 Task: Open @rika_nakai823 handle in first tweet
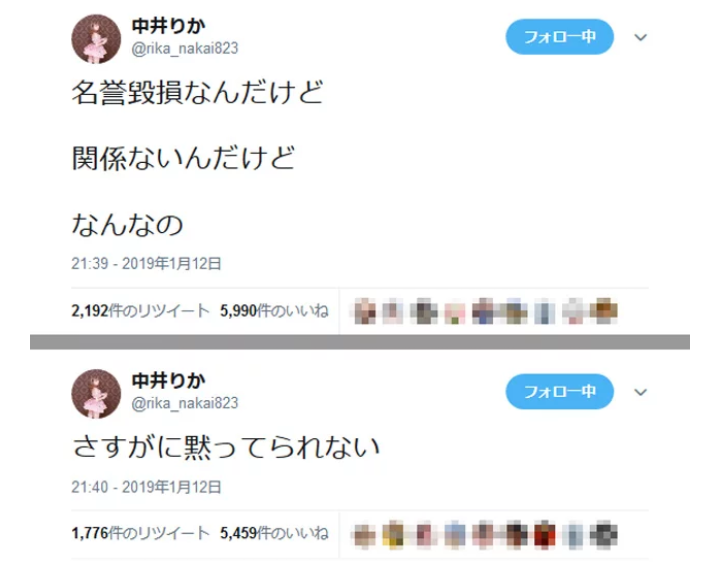185,48
